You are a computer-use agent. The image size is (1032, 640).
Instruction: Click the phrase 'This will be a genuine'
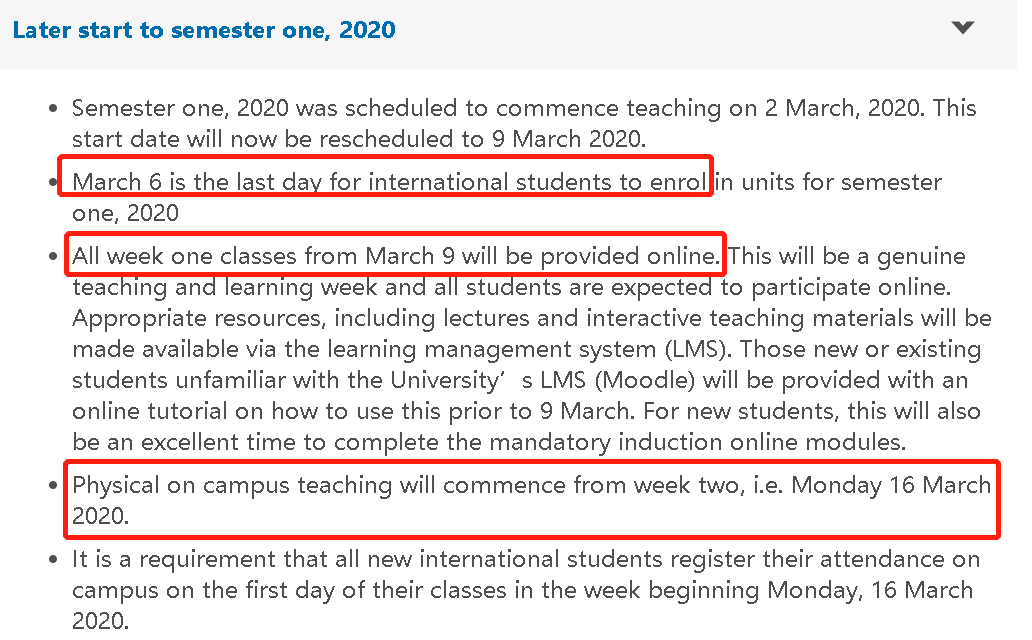point(846,256)
